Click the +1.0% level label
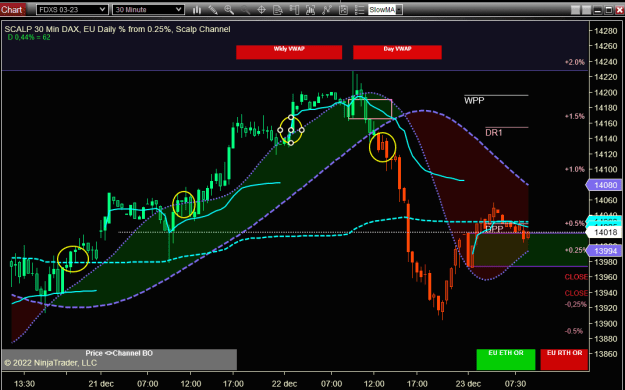Viewport: 625px width, 390px height. click(574, 169)
